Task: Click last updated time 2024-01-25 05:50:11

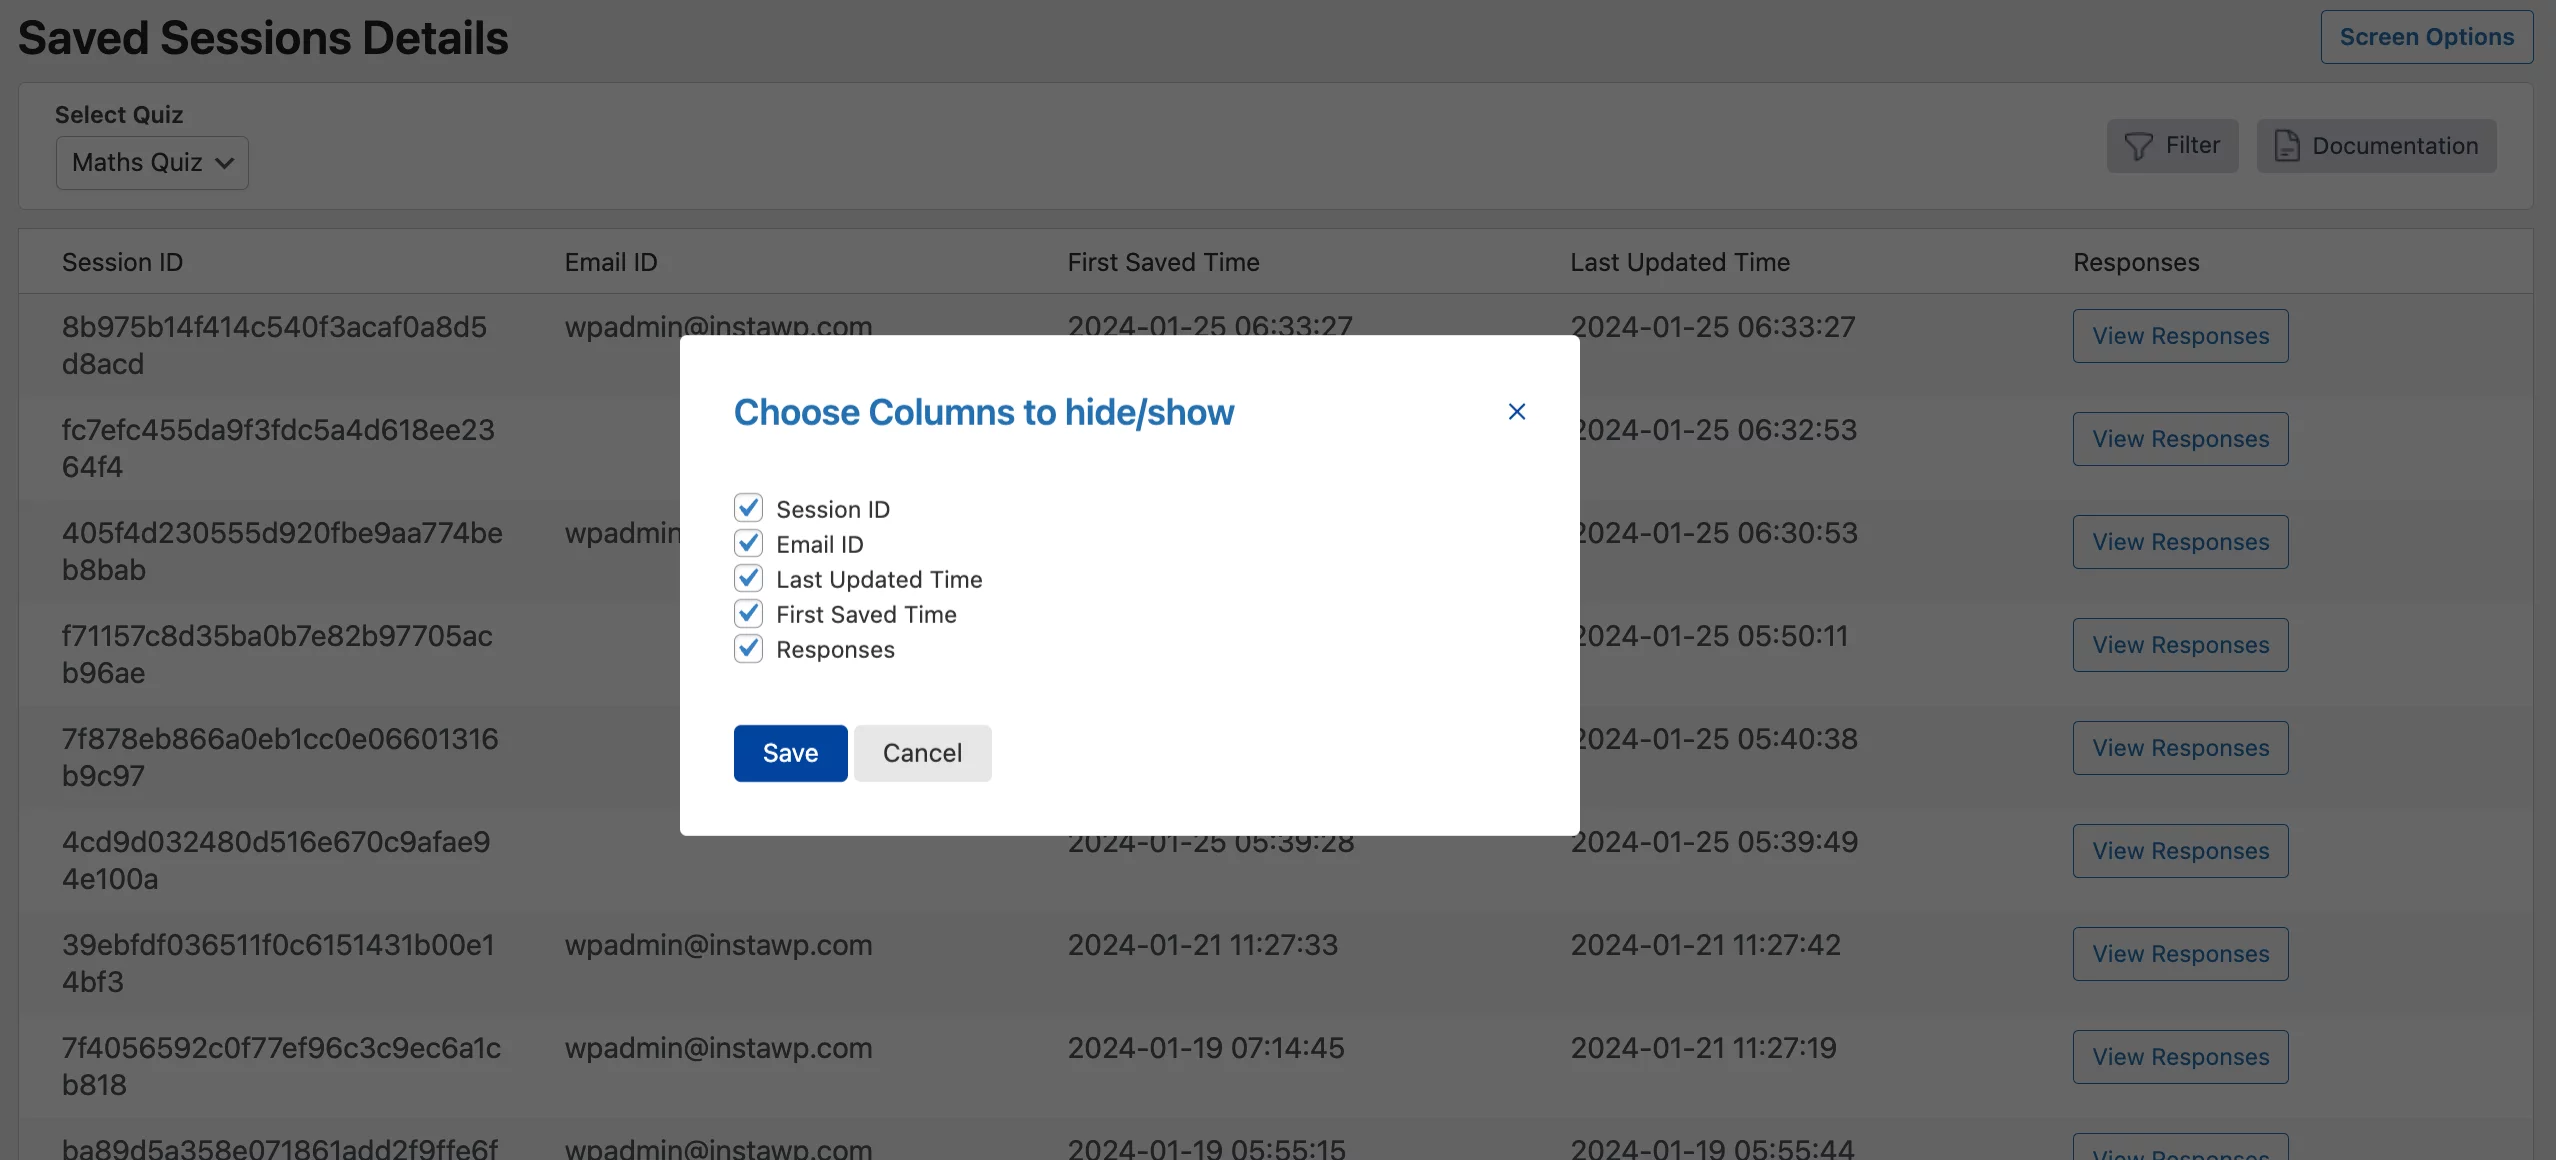Action: 1712,636
